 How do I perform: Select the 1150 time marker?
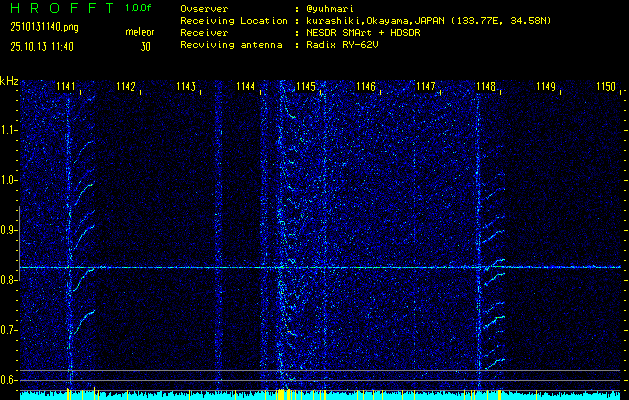coord(606,87)
